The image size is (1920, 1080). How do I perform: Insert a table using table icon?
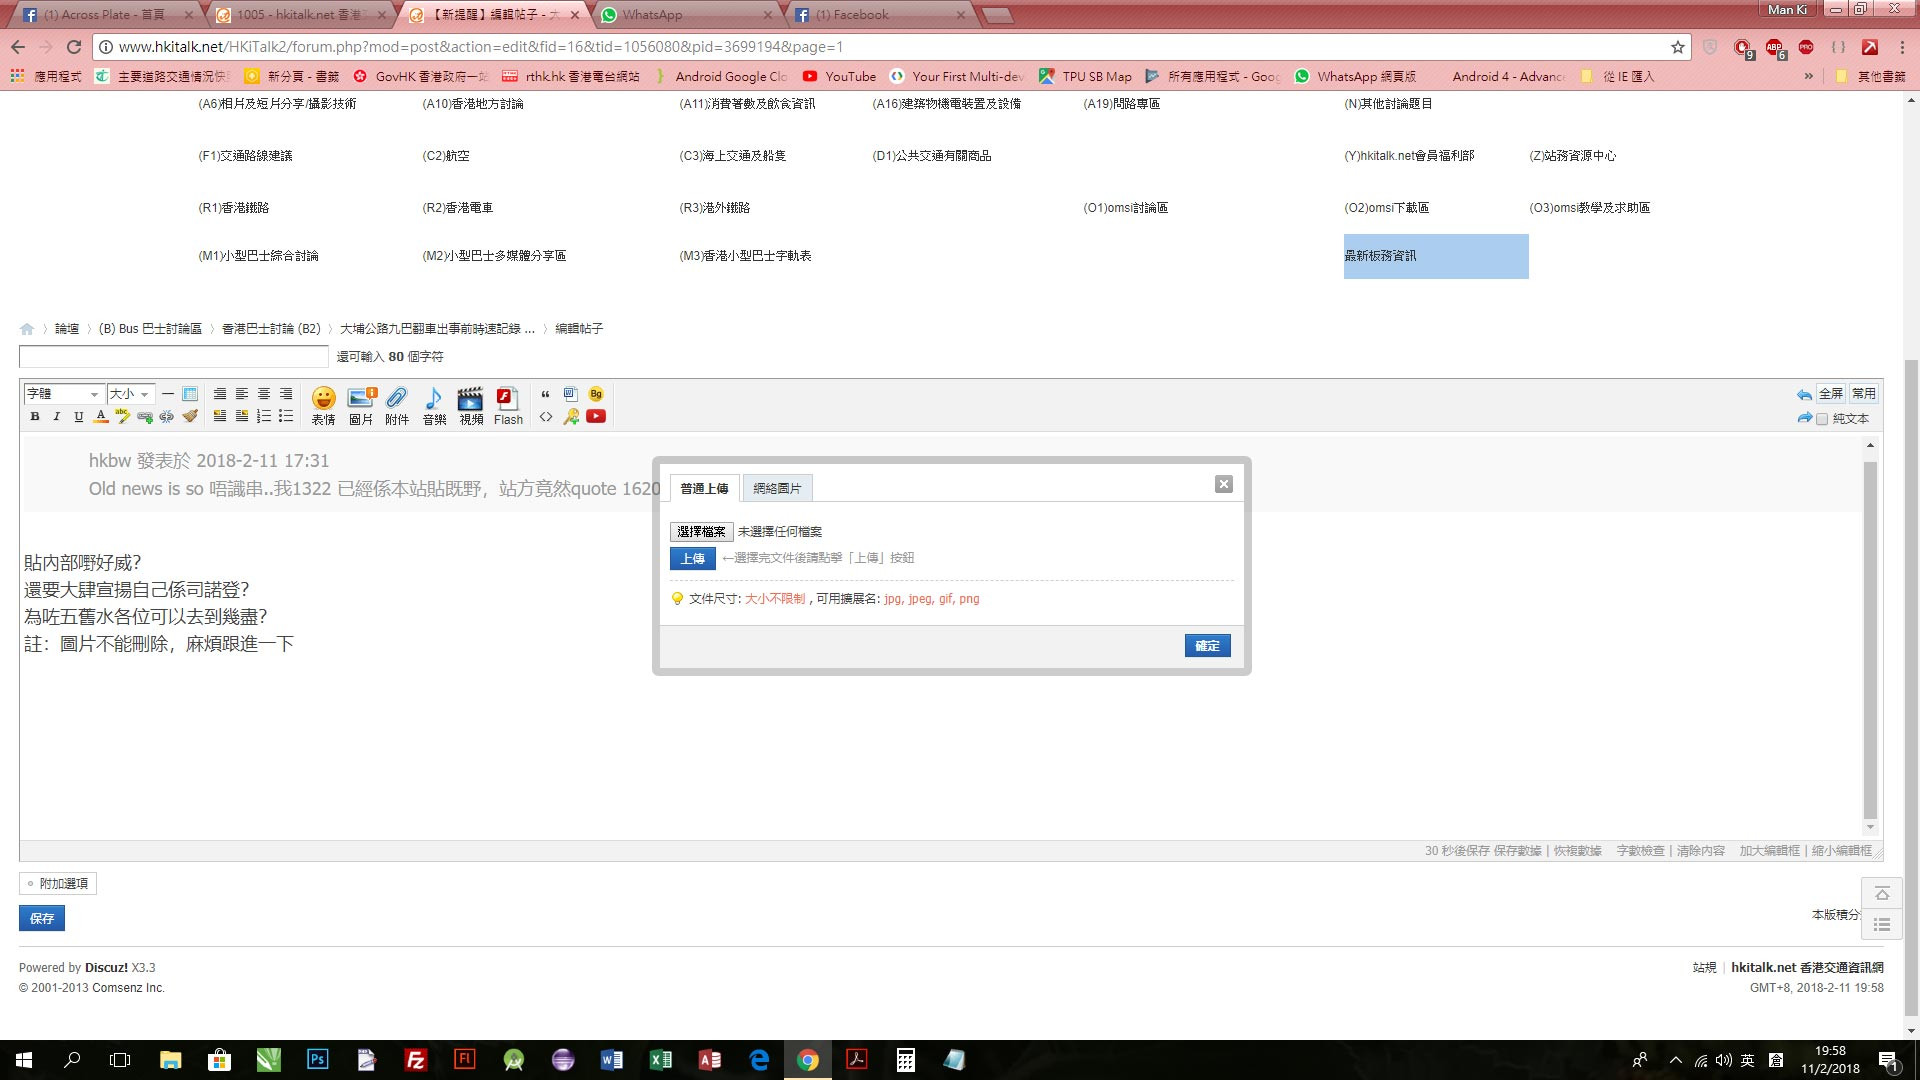[190, 394]
